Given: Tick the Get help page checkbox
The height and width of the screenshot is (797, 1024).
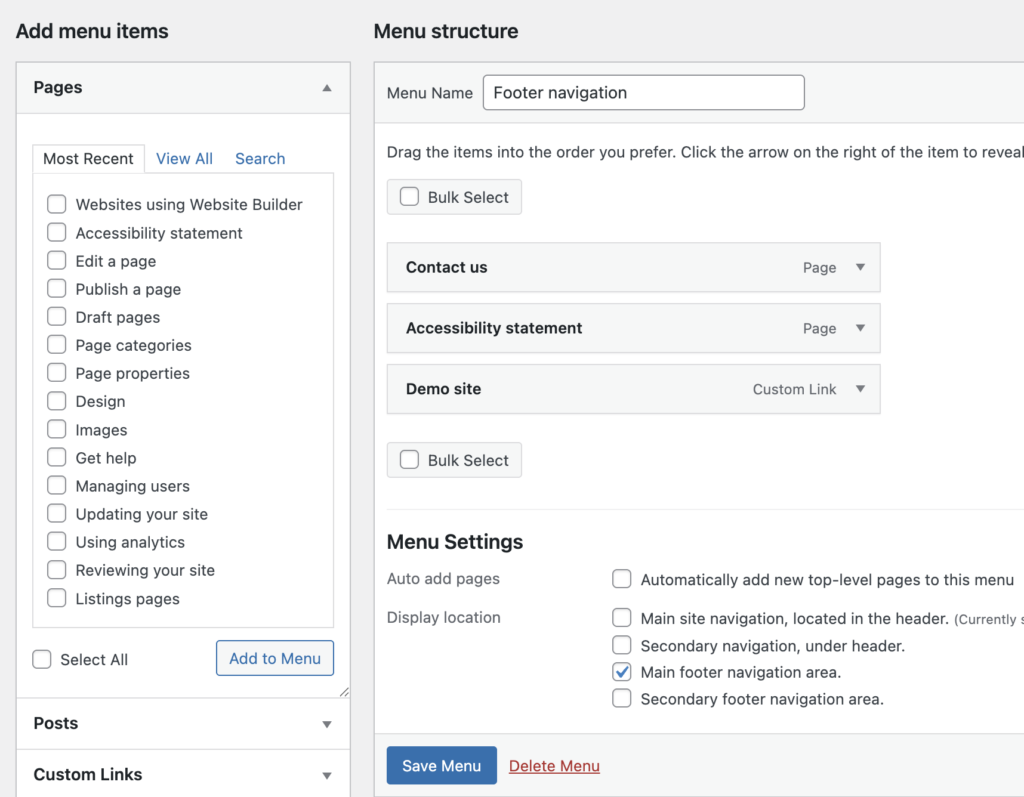Looking at the screenshot, I should 57,458.
